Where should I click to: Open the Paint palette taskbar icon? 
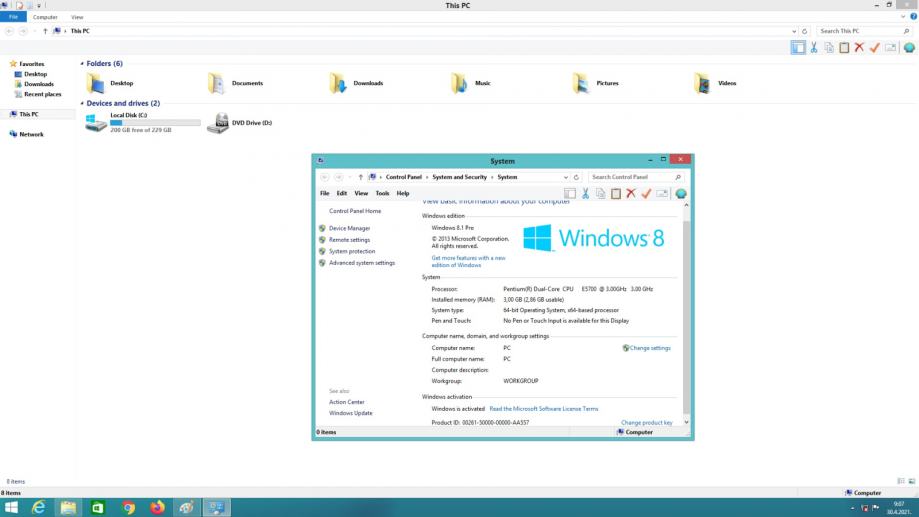(x=186, y=507)
